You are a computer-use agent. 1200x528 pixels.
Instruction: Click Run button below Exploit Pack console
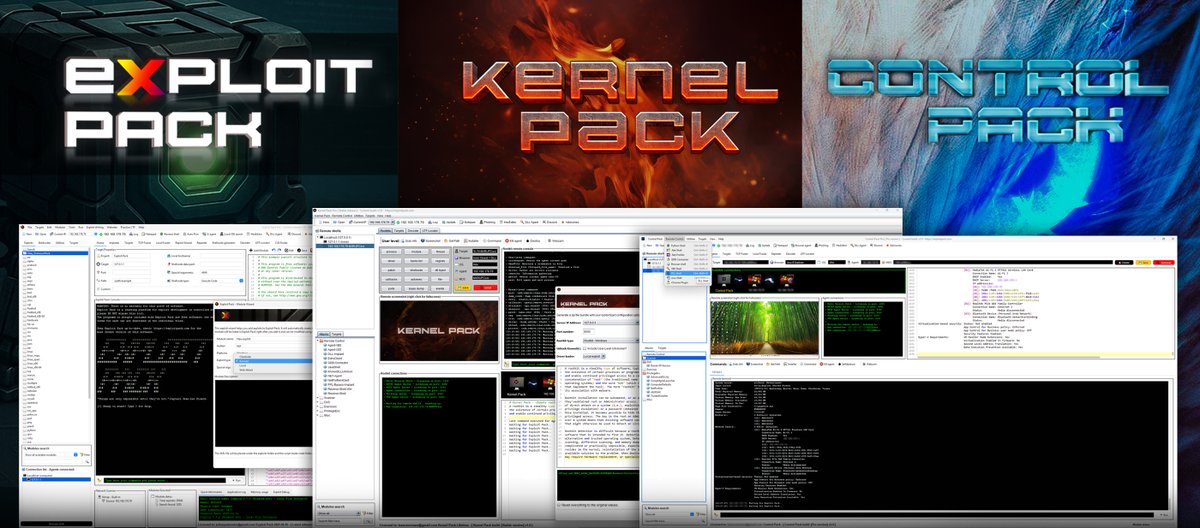click(236, 480)
